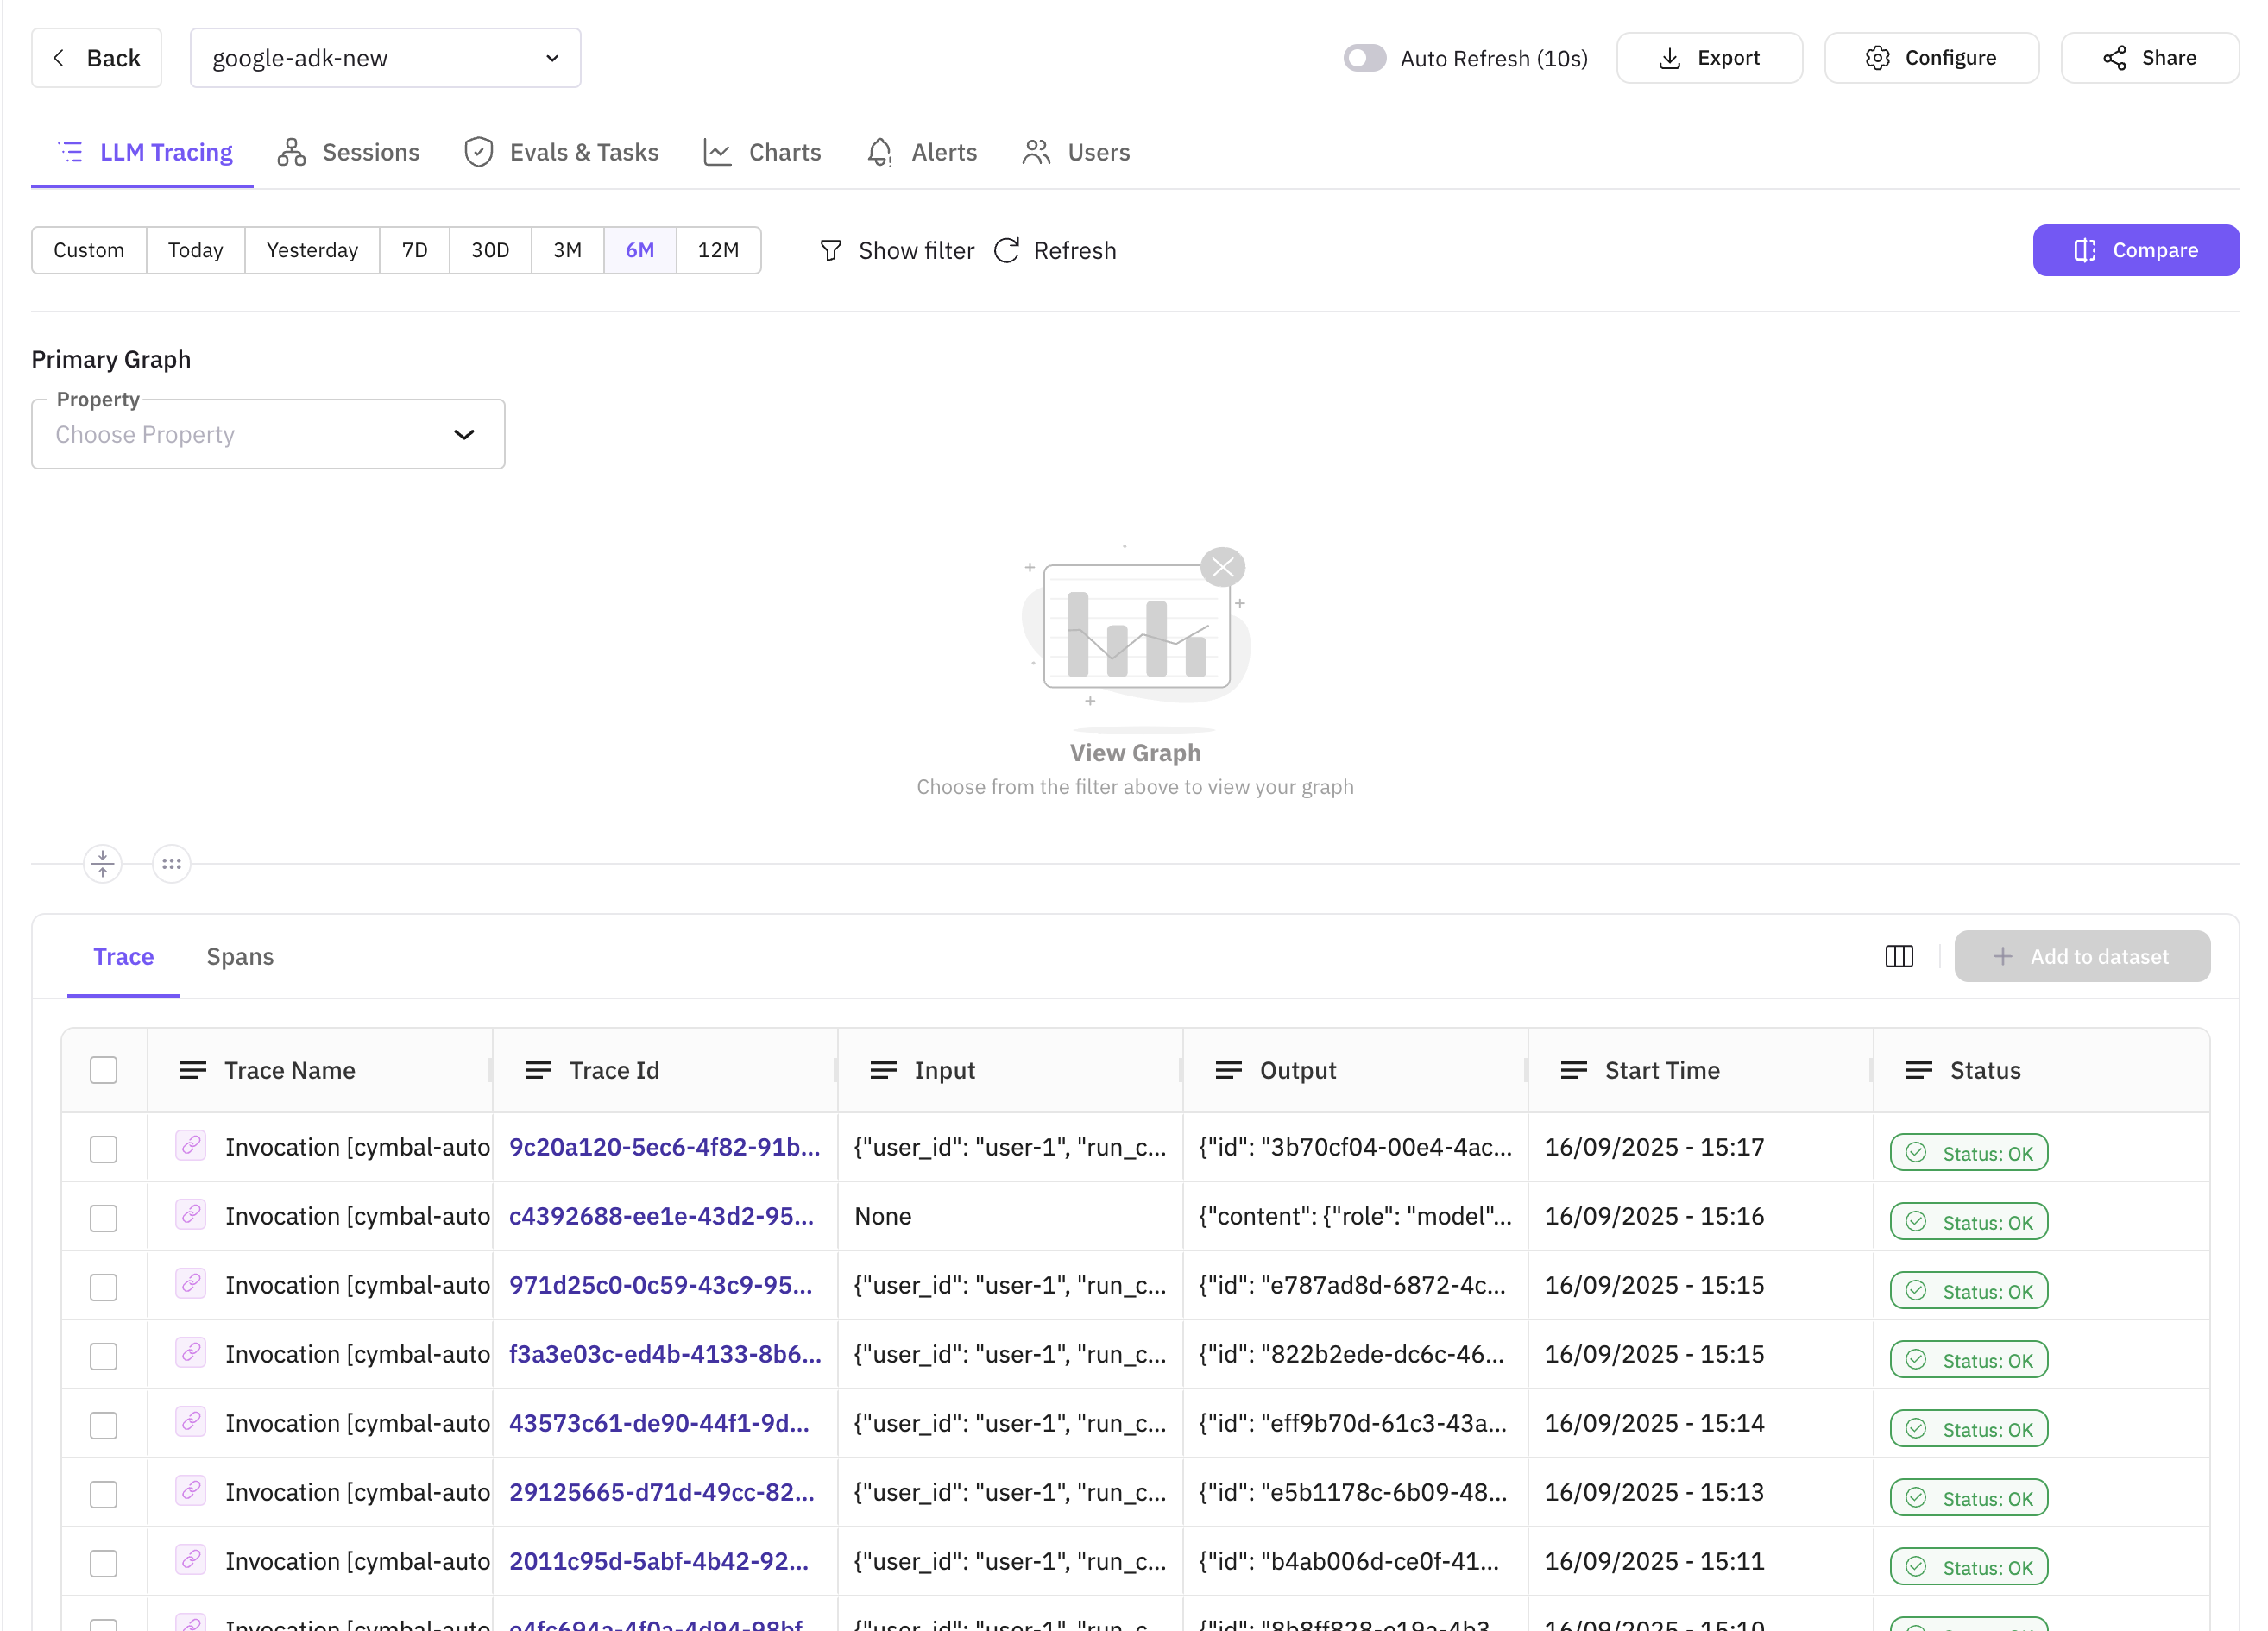Click the Show filter funnel icon
Screen dimensions: 2268x1631
(x=830, y=250)
